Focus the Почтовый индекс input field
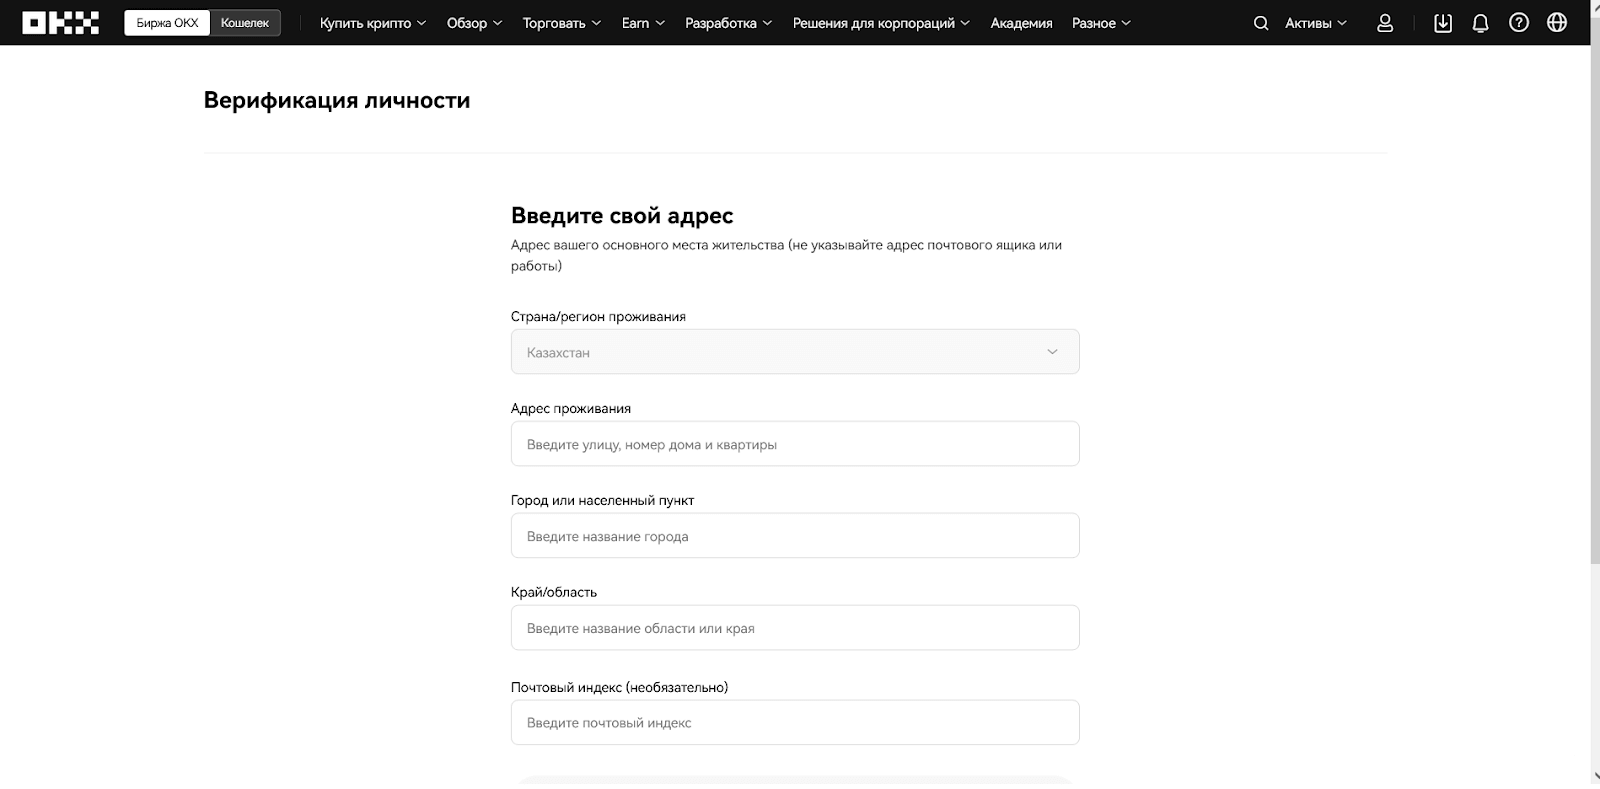 click(x=794, y=722)
